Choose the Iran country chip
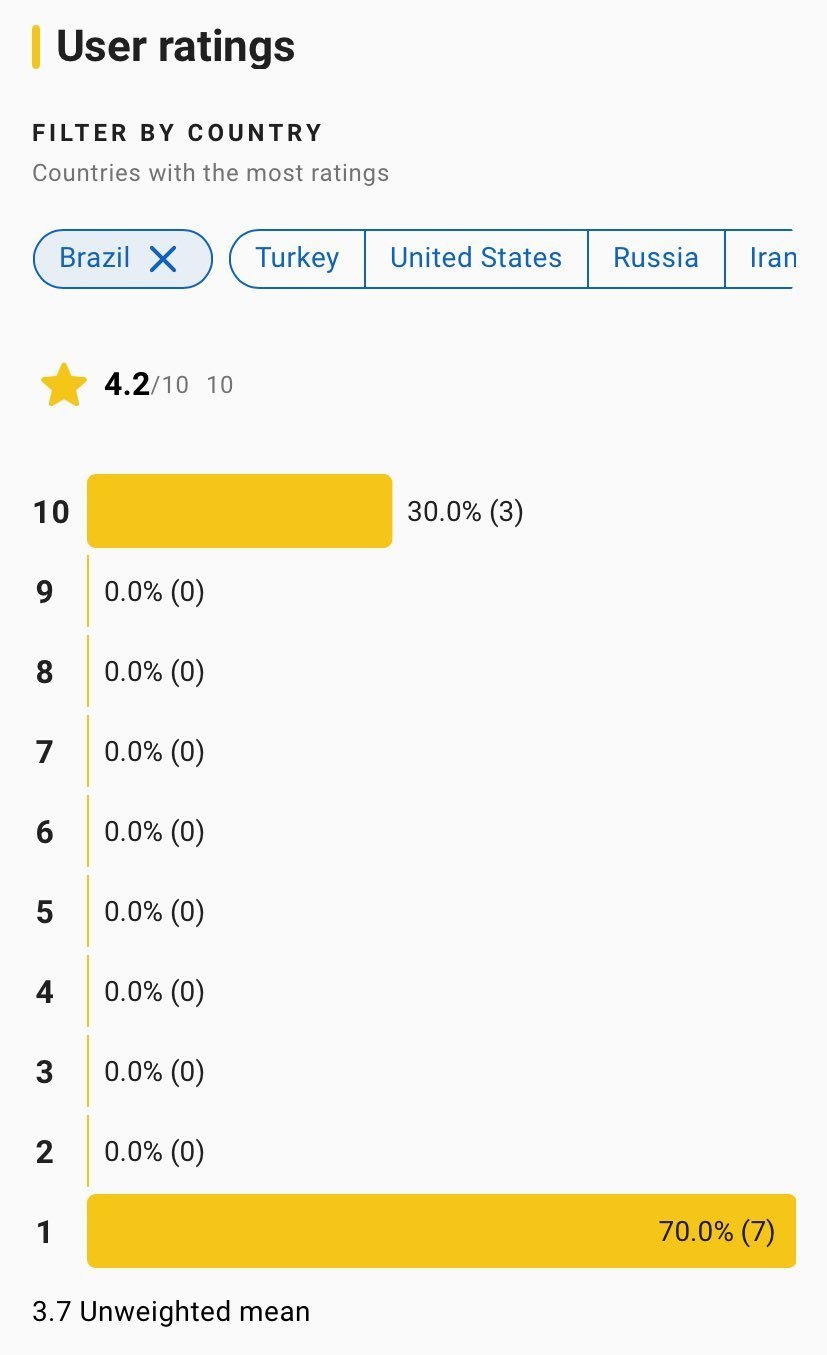The image size is (827, 1355). pyautogui.click(x=772, y=258)
